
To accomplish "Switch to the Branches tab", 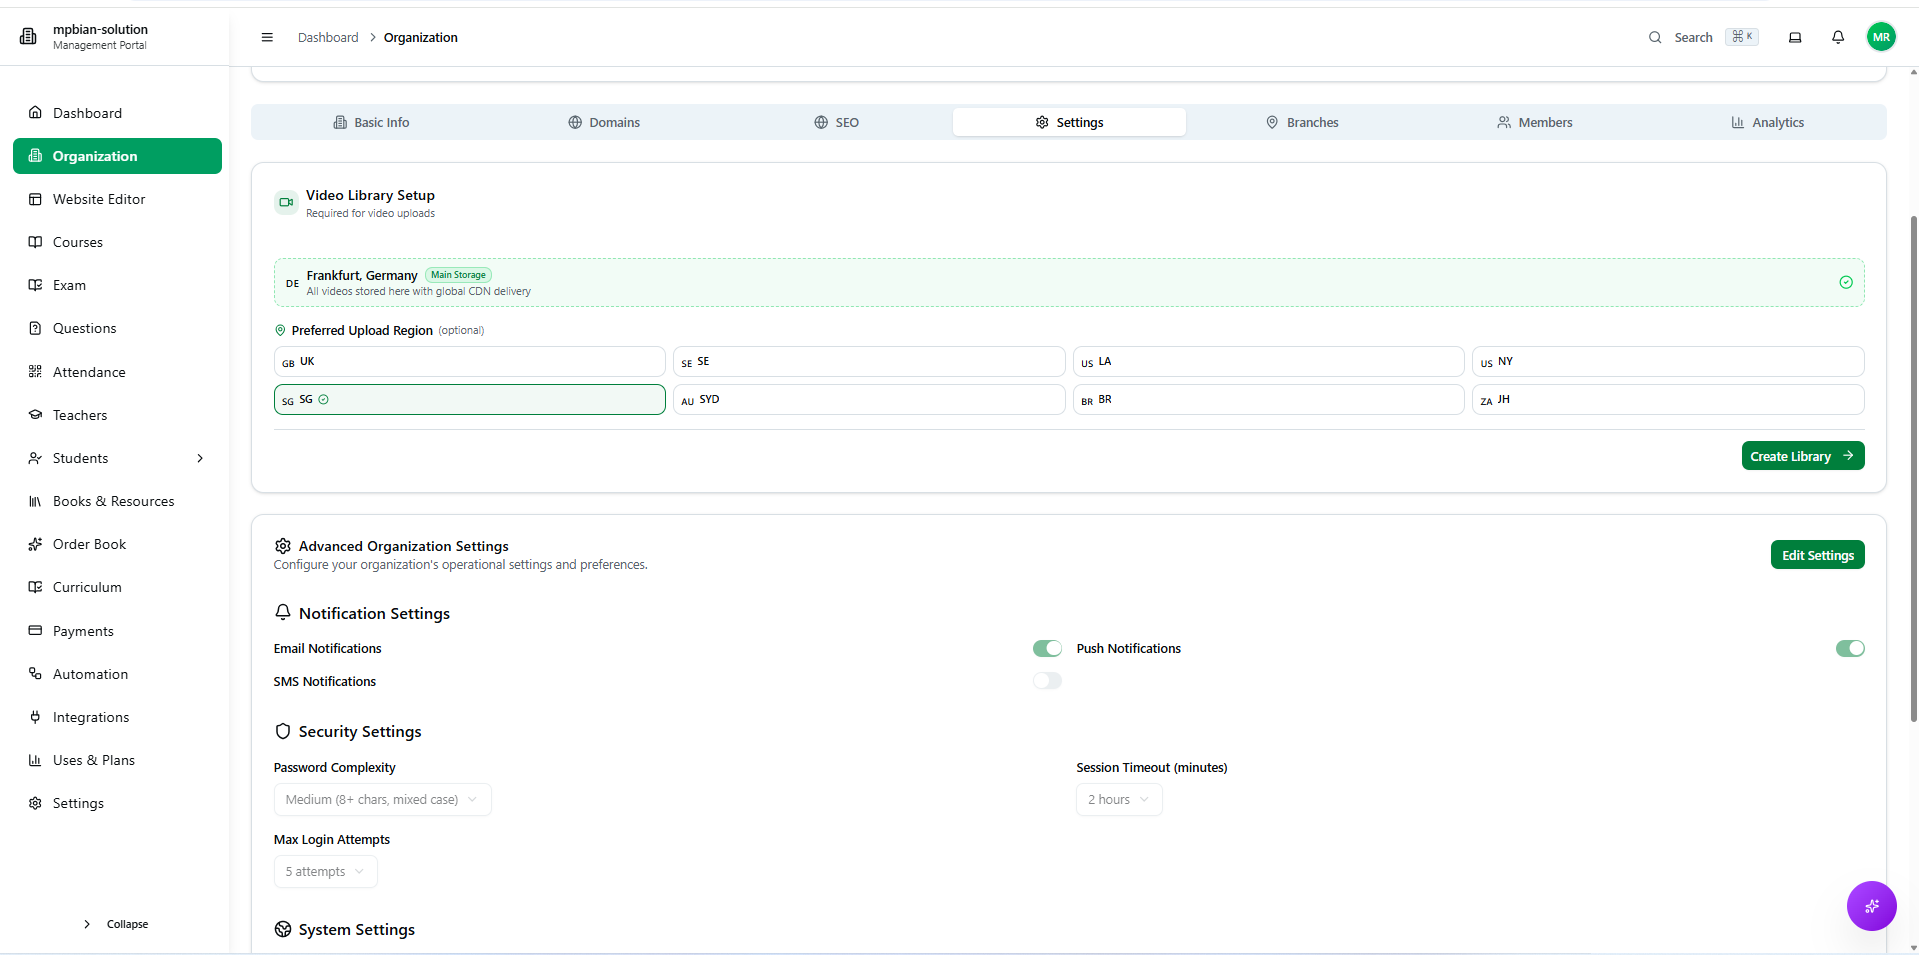I will pos(1302,122).
